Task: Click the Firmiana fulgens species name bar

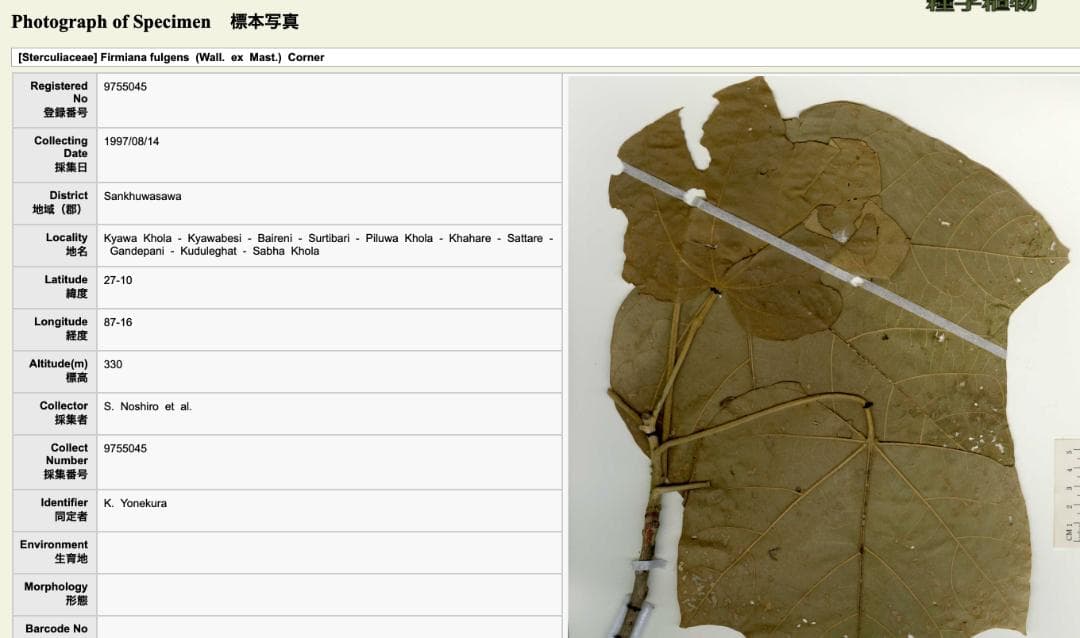Action: coord(171,58)
